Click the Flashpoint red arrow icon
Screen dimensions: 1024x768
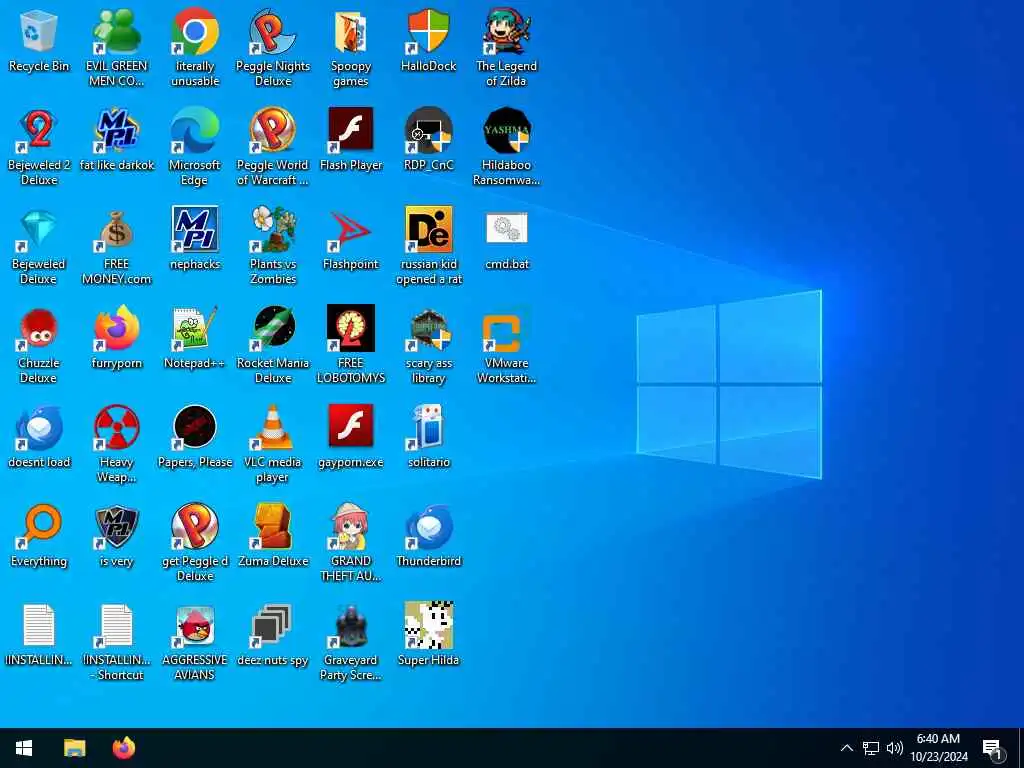coord(351,230)
